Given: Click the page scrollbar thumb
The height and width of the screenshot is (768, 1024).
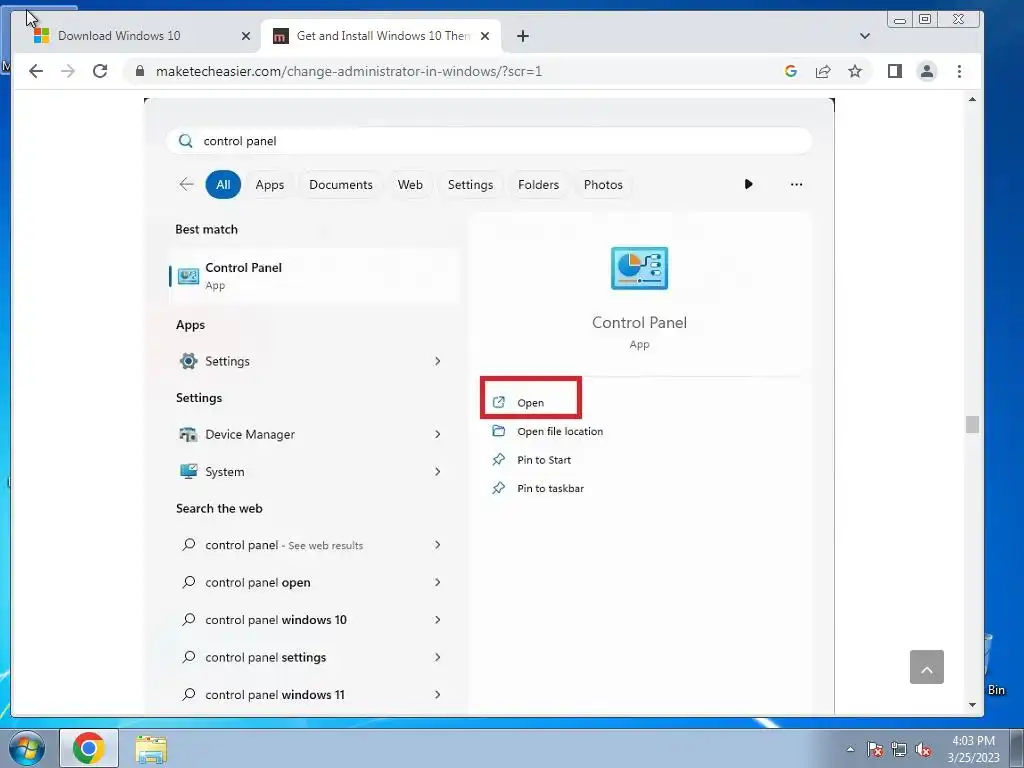Looking at the screenshot, I should pyautogui.click(x=972, y=424).
